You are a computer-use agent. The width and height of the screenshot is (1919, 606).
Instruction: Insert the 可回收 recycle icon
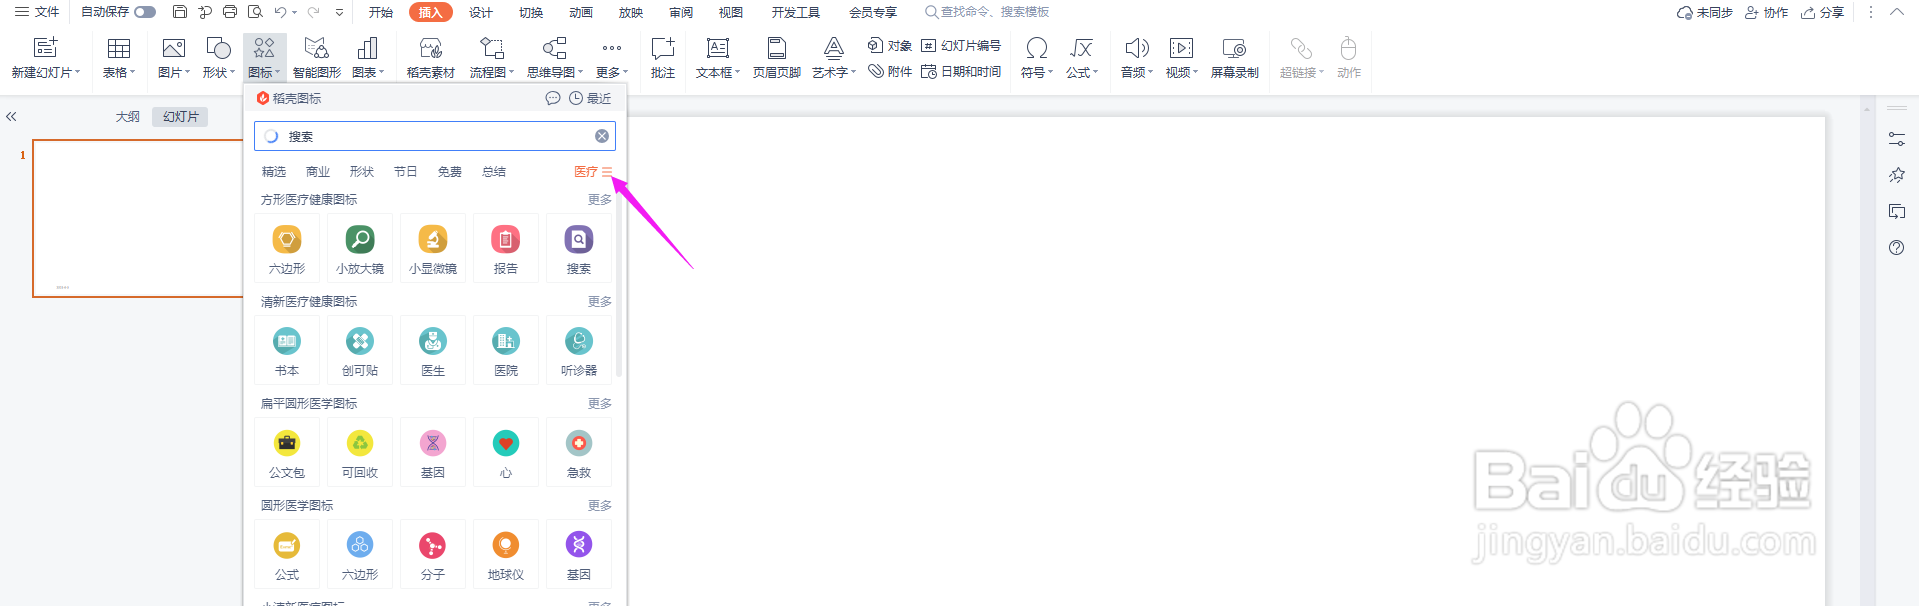360,452
